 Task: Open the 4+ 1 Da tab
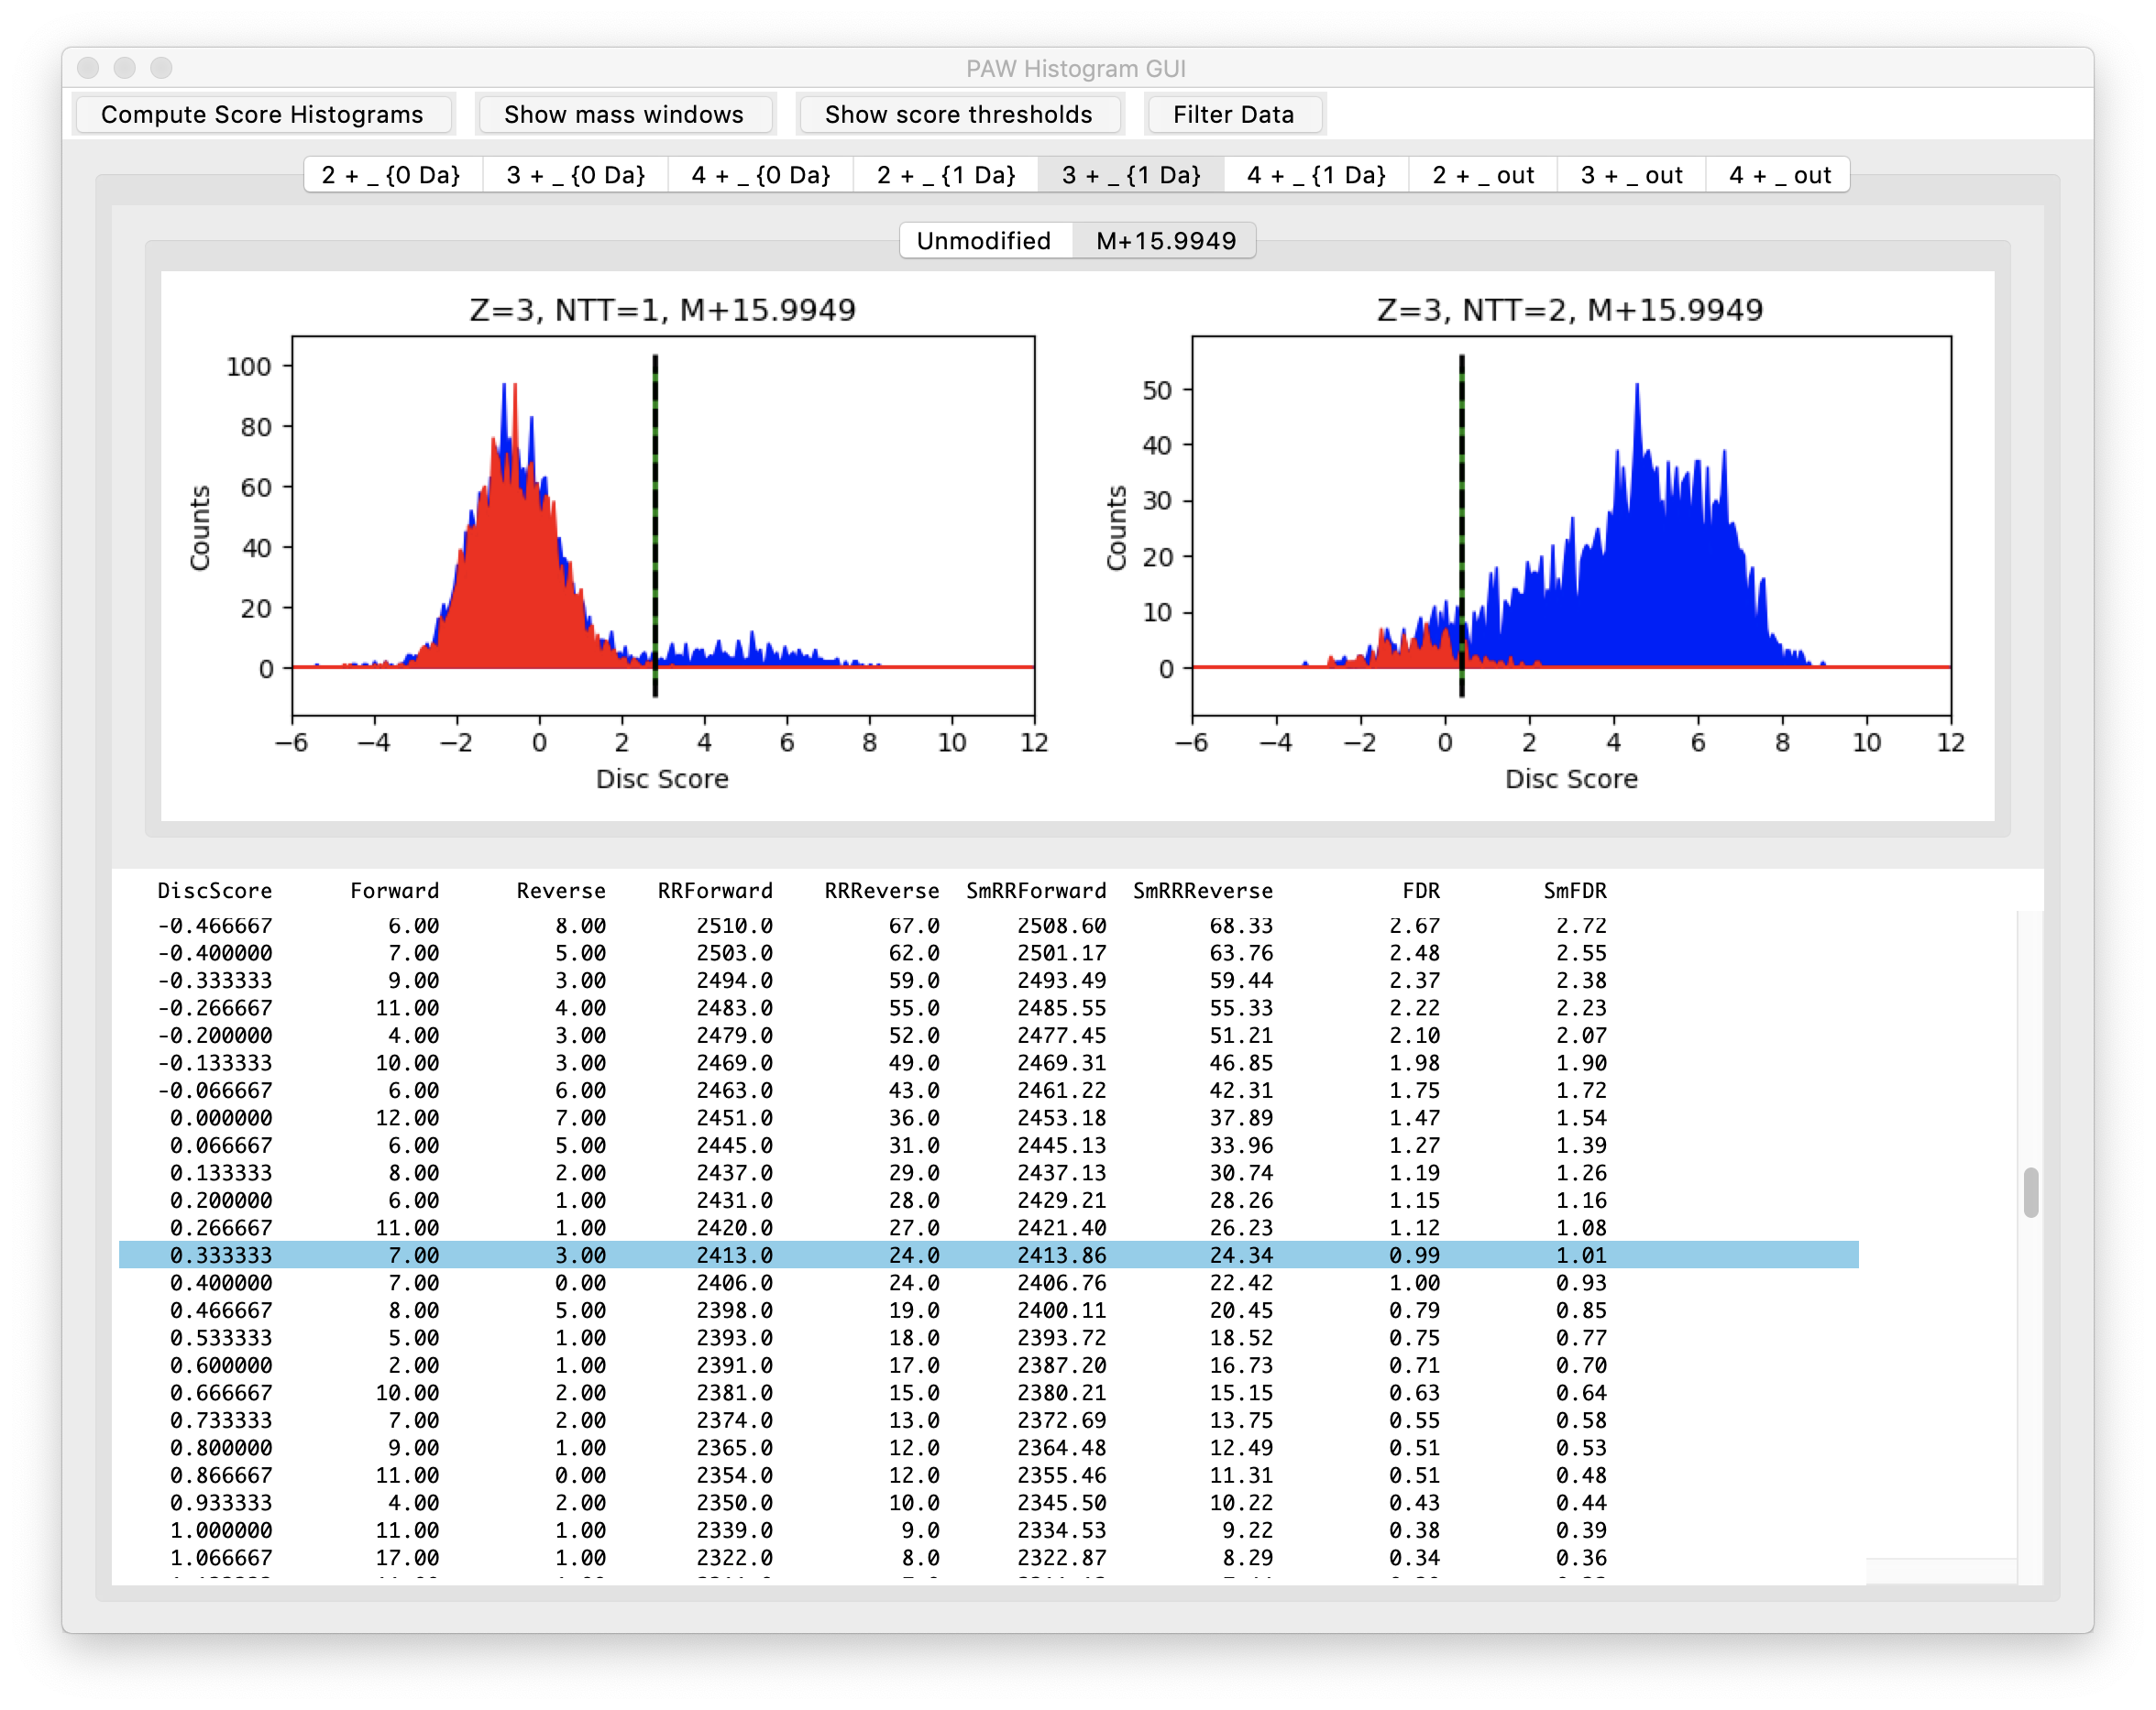(1316, 175)
